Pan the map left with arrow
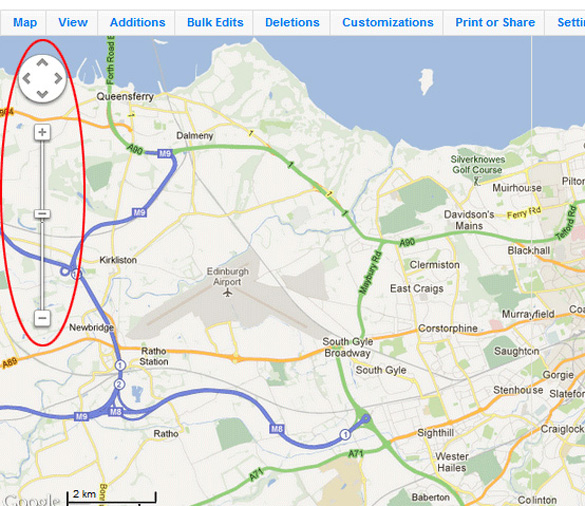 (x=26, y=78)
